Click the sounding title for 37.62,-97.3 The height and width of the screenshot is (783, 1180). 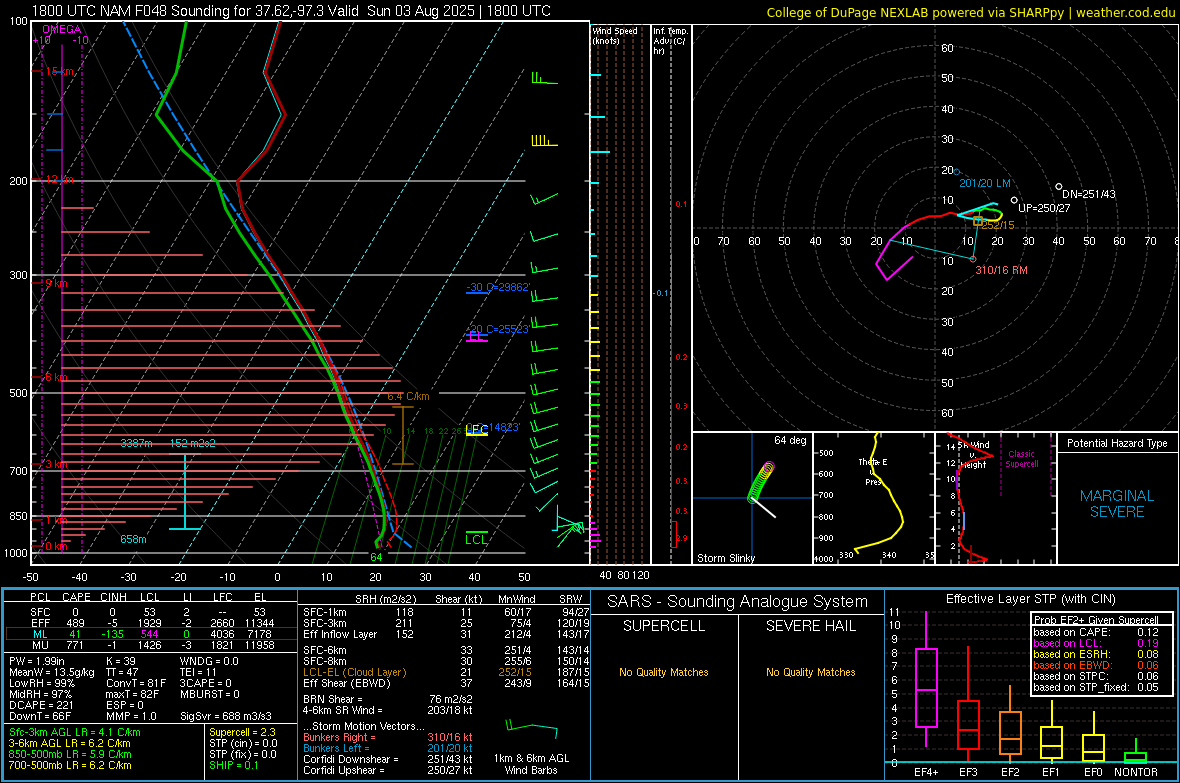click(x=290, y=11)
